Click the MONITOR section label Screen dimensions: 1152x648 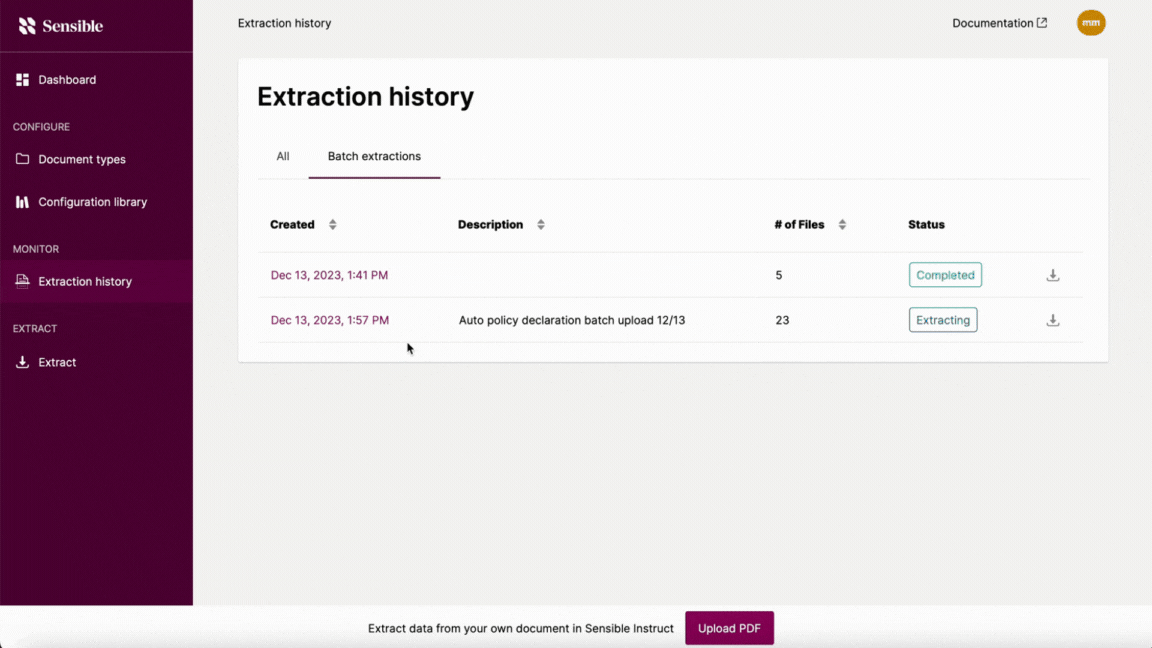[x=35, y=249]
